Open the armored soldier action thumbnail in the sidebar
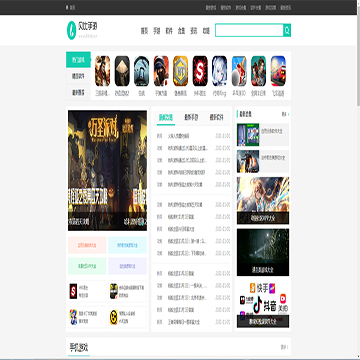 click(248, 161)
